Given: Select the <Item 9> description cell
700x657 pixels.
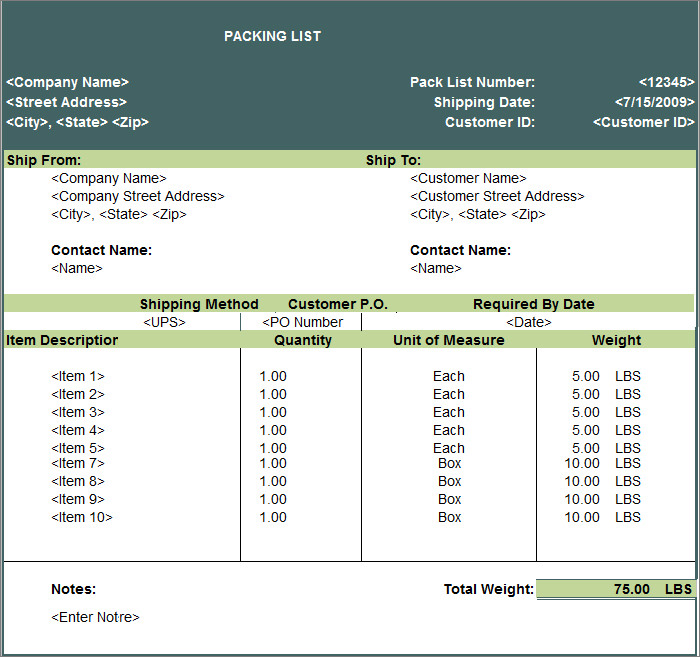Looking at the screenshot, I should [78, 499].
